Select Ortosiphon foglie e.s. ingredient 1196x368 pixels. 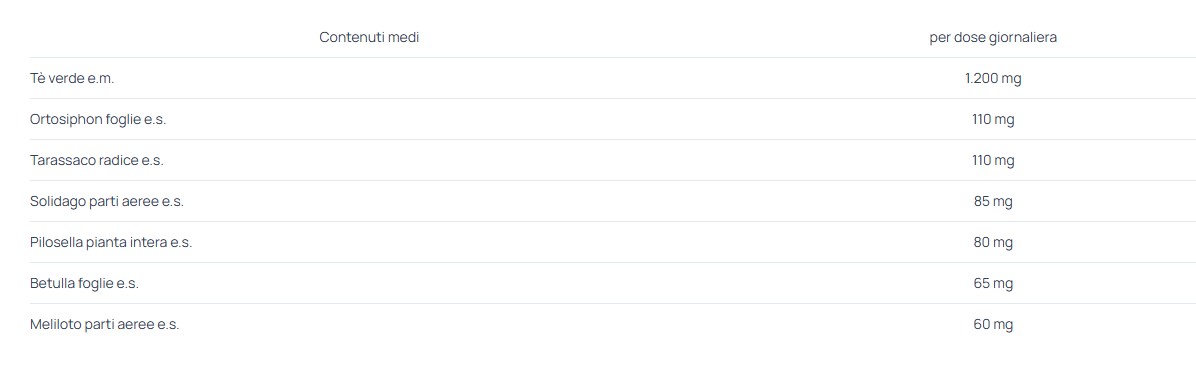point(98,119)
